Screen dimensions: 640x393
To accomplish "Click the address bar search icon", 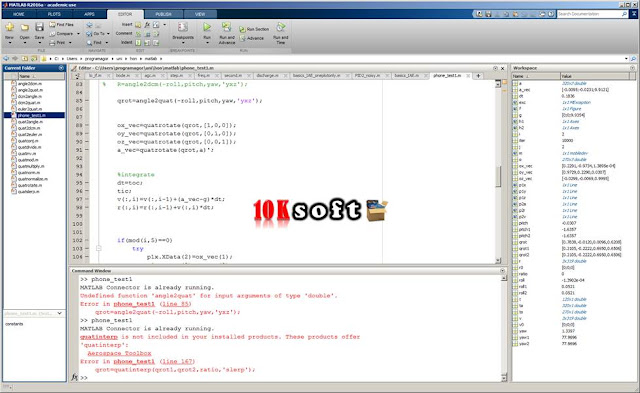I will [x=633, y=59].
